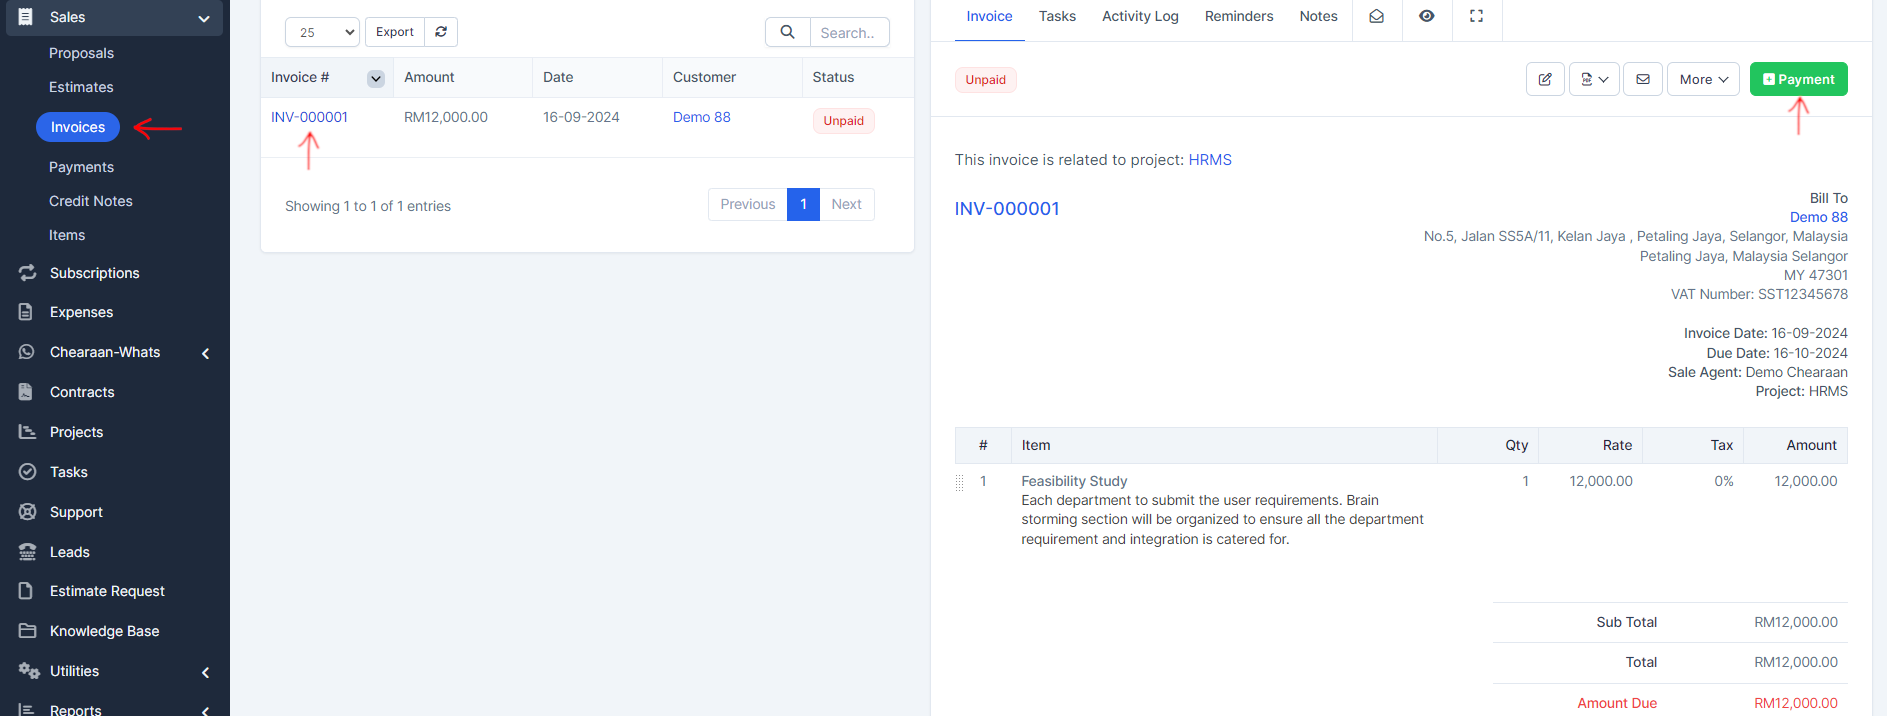Screen dimensions: 1887x716
Task: Open Credit Notes in the sidebar
Action: tap(91, 201)
